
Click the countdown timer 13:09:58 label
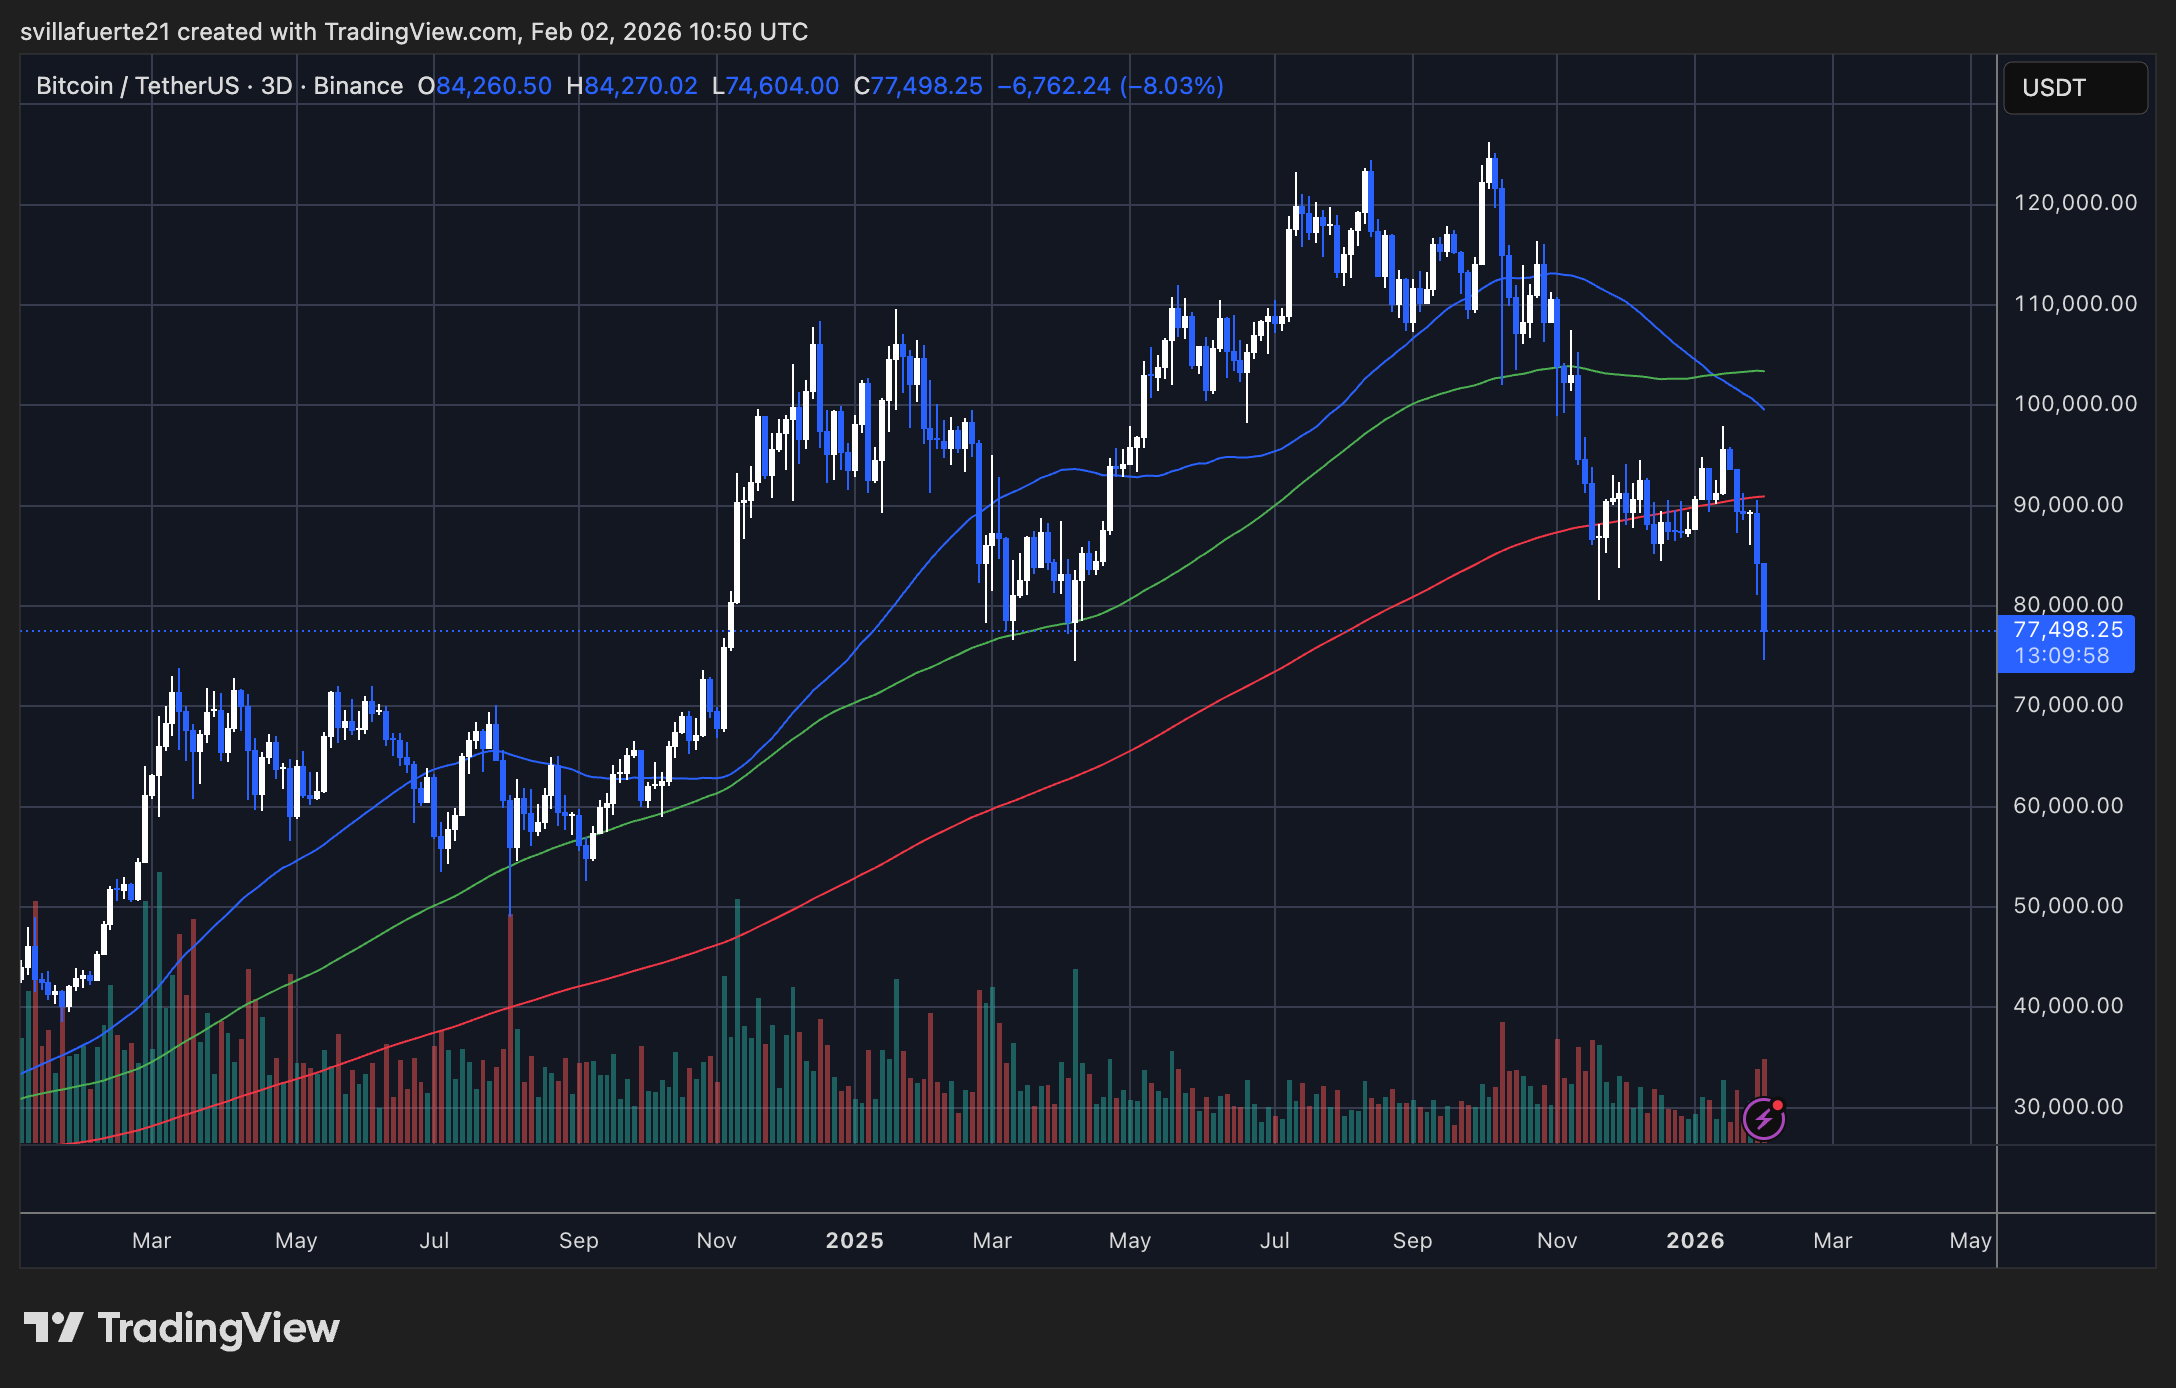point(2061,656)
